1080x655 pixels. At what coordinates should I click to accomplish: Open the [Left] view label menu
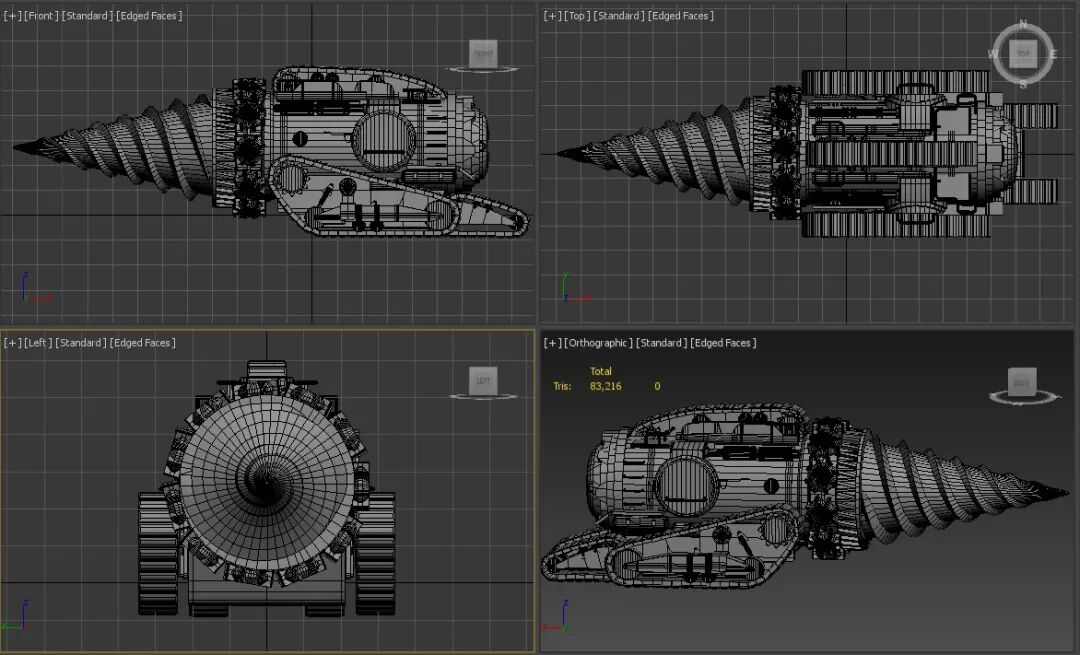click(38, 342)
